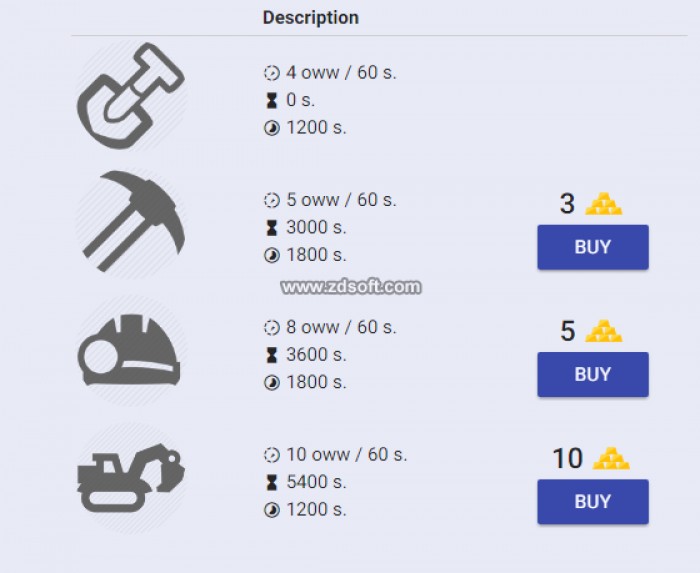Image resolution: width=700 pixels, height=573 pixels.
Task: Click the miner helmet icon
Action: click(129, 350)
